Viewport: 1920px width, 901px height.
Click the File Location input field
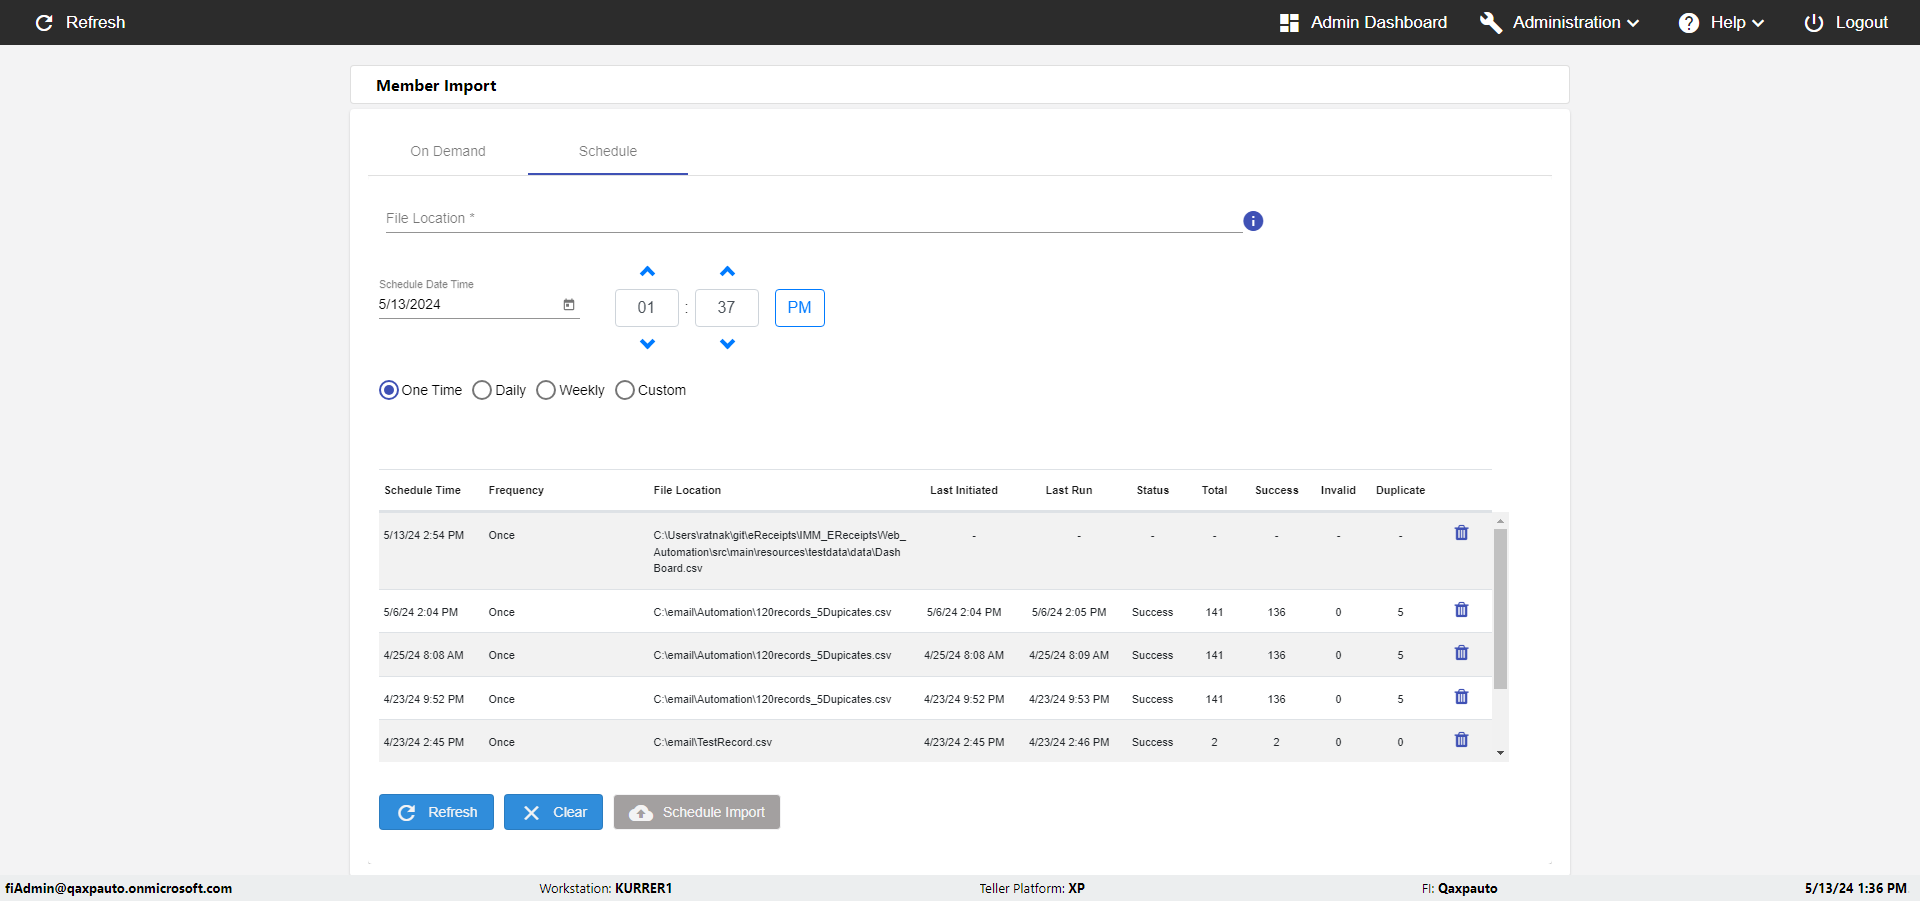pos(812,219)
